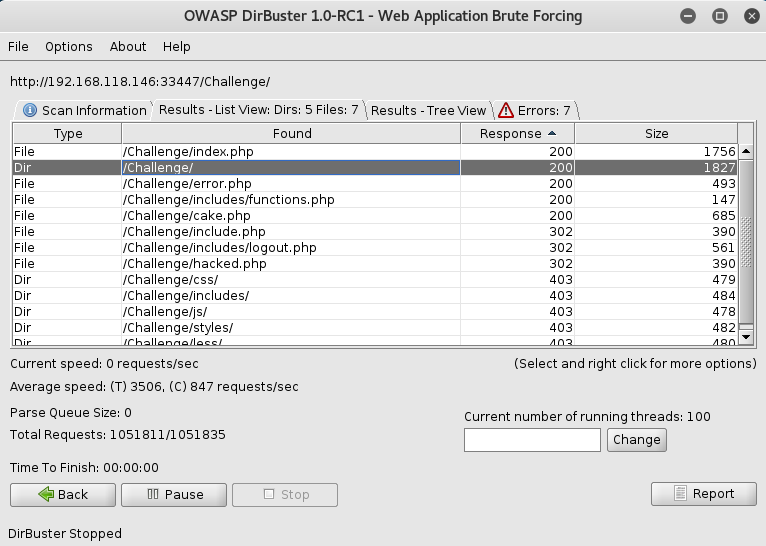This screenshot has height=546, width=766.
Task: Click the pause bars icon on Pause
Action: click(x=153, y=494)
